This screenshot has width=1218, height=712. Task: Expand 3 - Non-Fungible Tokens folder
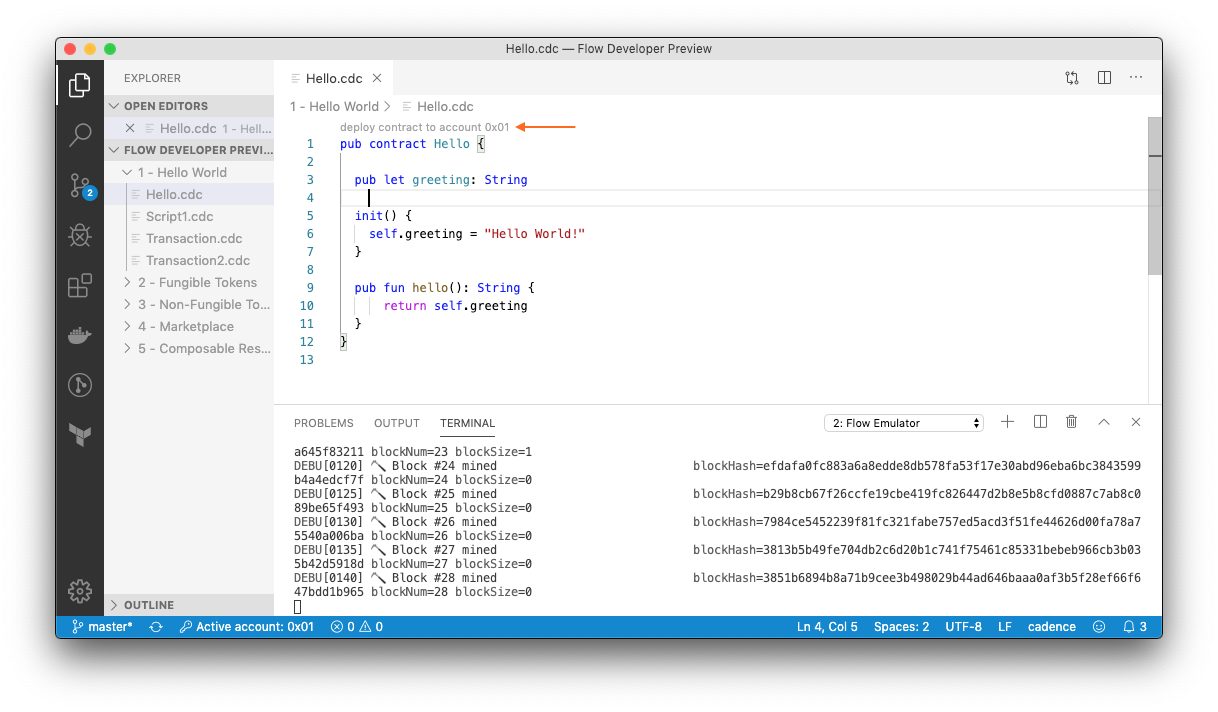click(x=189, y=304)
